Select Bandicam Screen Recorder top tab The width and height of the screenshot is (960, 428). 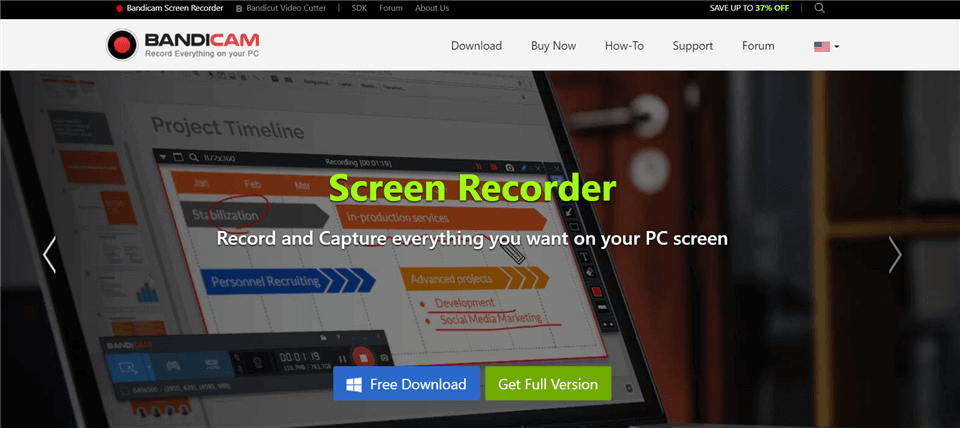[x=170, y=8]
